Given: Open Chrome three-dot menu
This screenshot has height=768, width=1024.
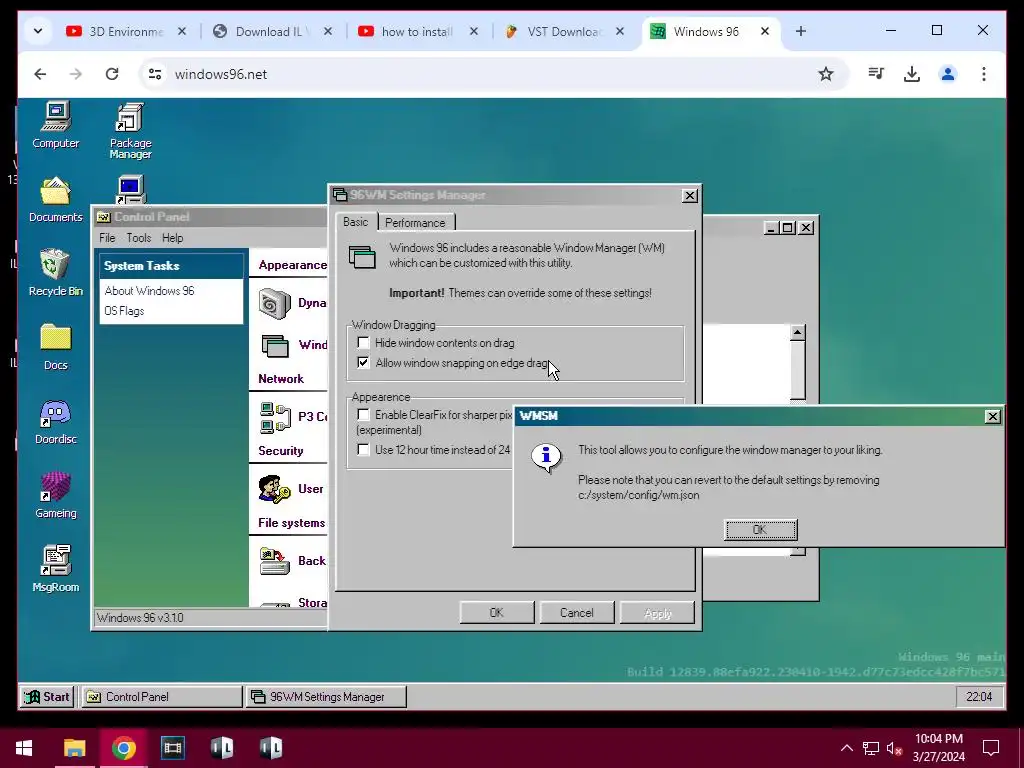Looking at the screenshot, I should (984, 74).
